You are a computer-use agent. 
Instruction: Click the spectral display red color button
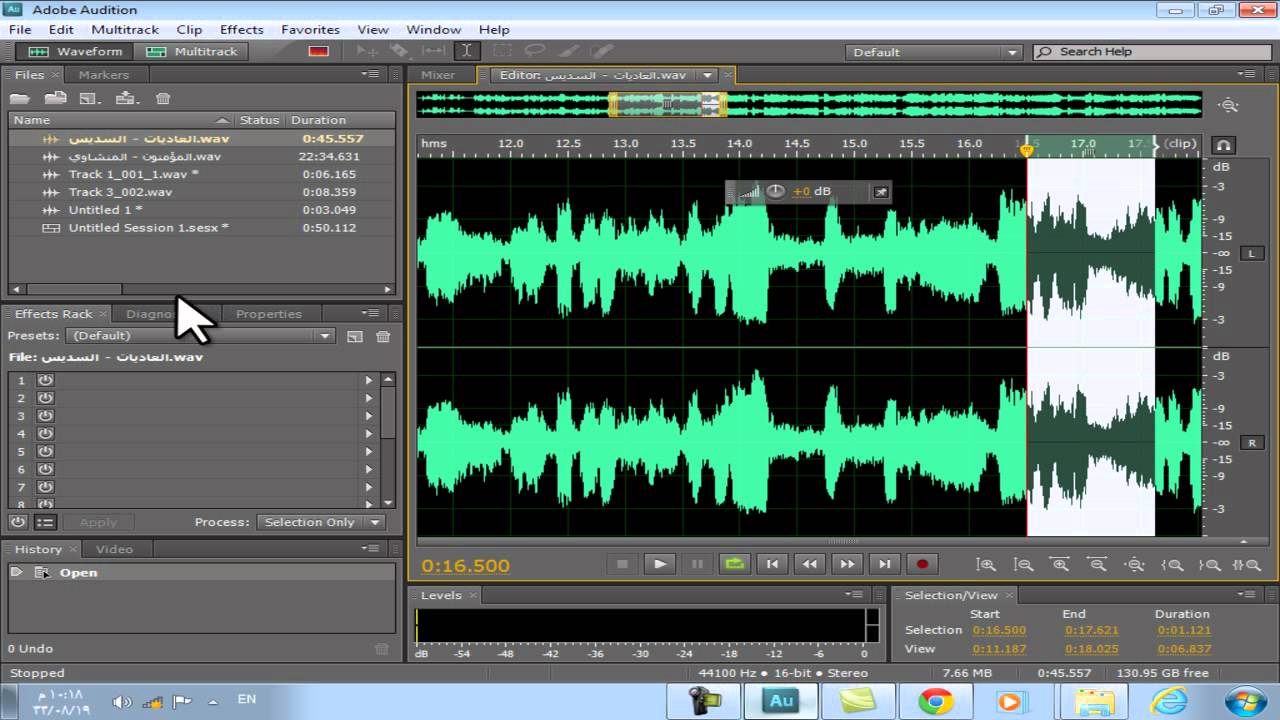[319, 51]
